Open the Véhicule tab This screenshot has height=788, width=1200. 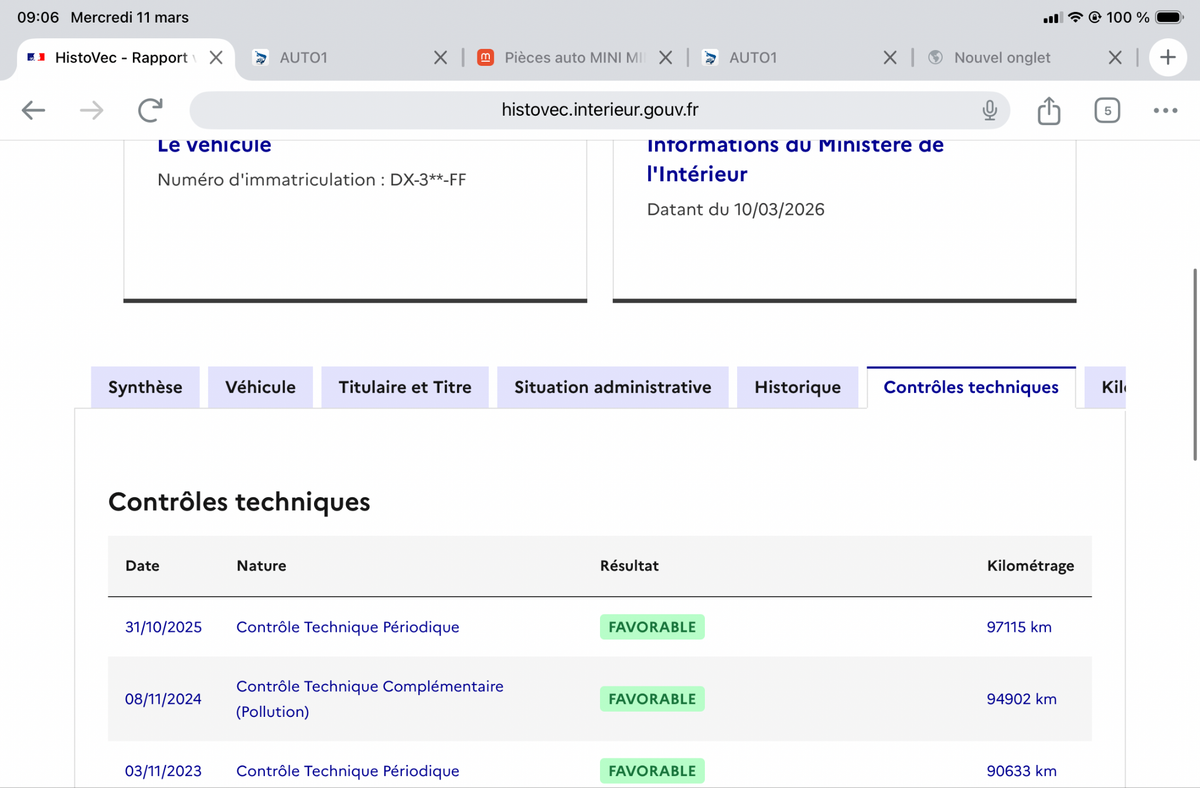pyautogui.click(x=260, y=387)
